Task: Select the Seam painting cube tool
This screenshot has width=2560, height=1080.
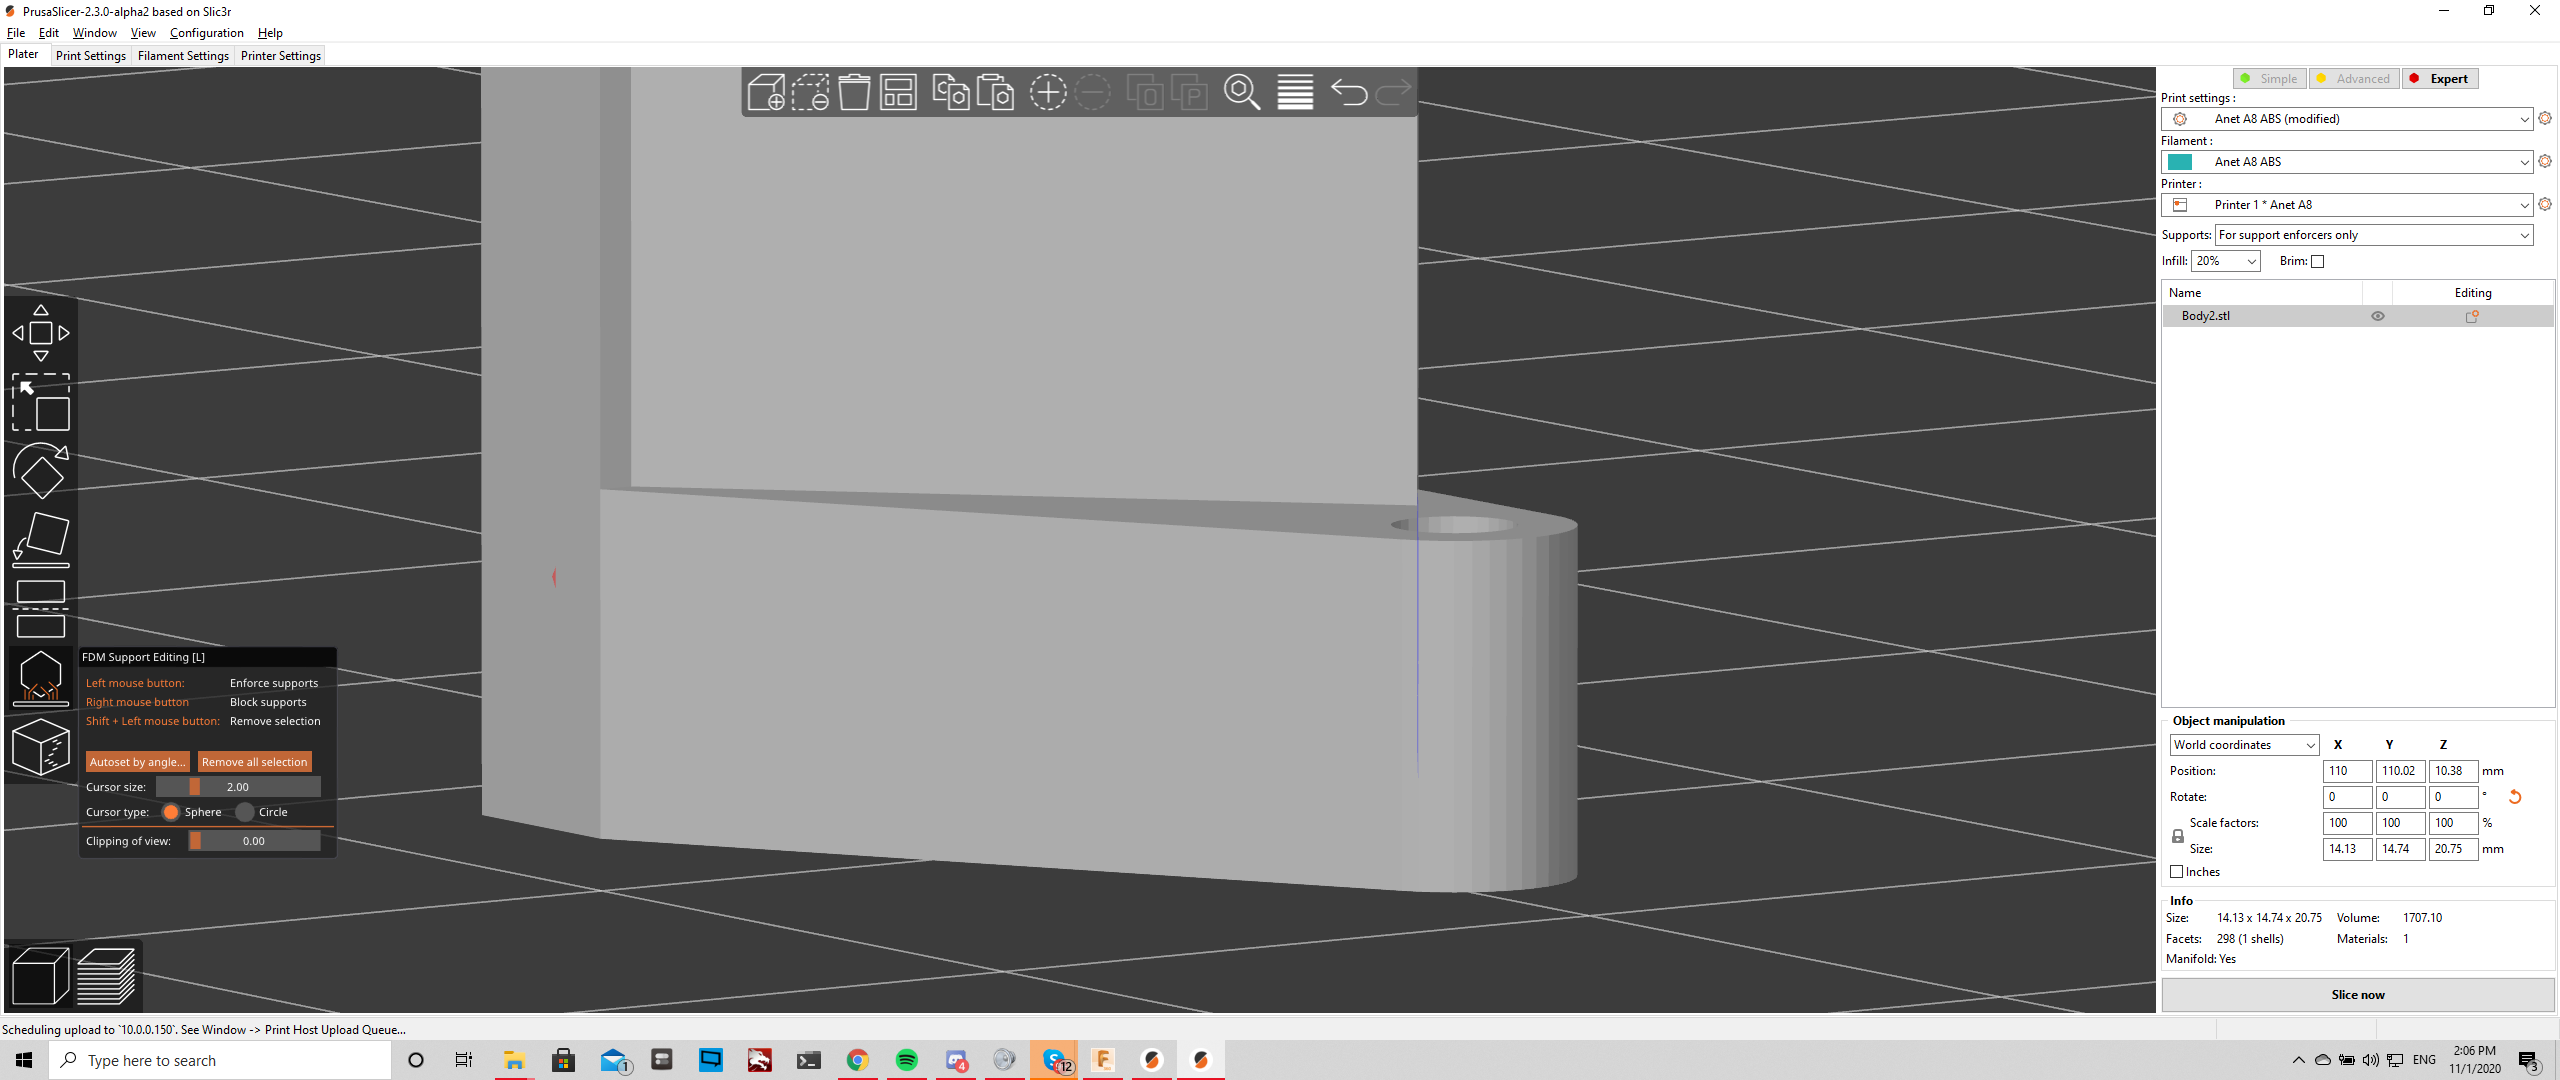Action: tap(41, 746)
